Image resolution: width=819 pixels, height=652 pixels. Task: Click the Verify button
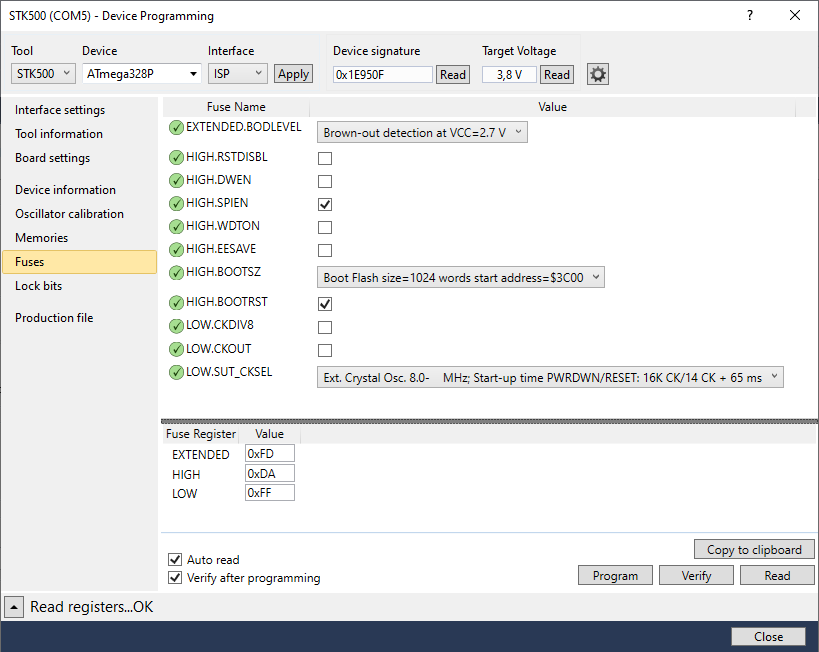(696, 576)
